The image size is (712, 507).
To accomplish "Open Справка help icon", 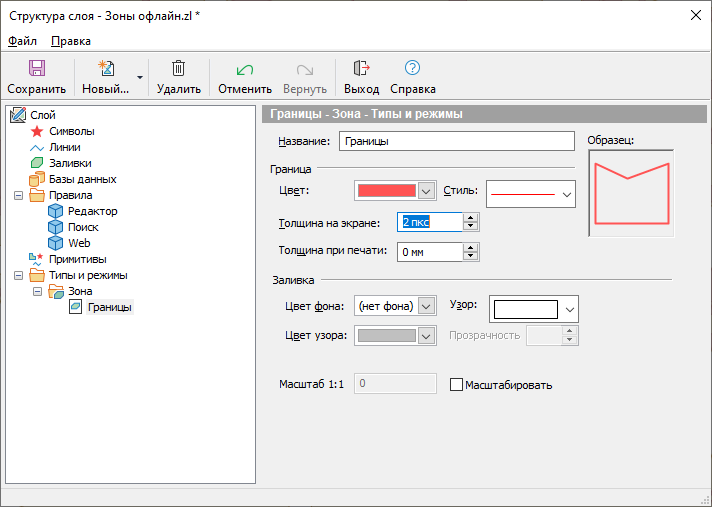I will (412, 69).
